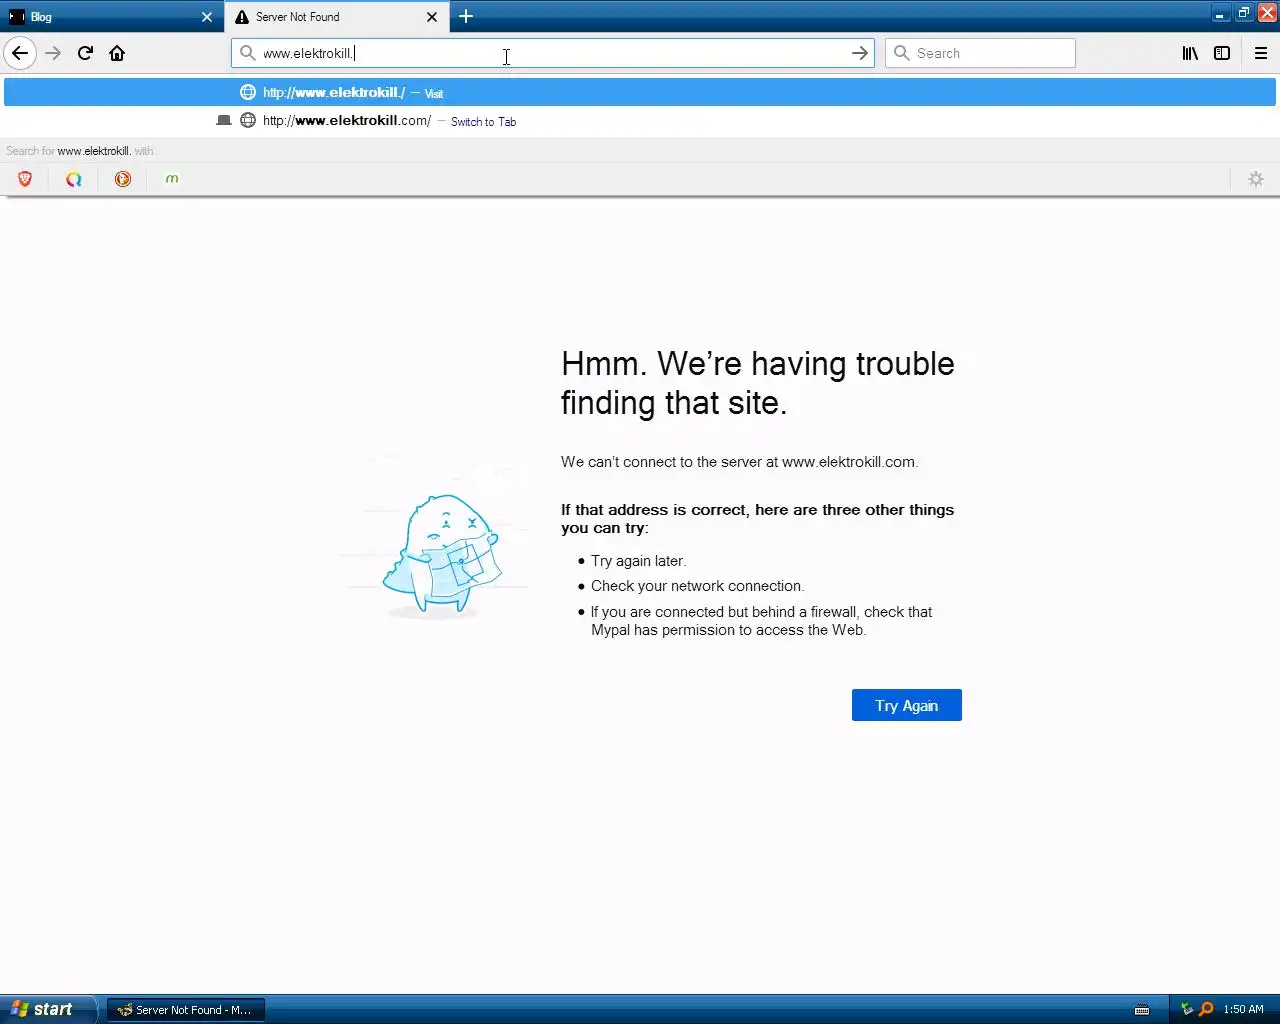Image resolution: width=1280 pixels, height=1024 pixels.
Task: Toggle the sidebars icon
Action: click(1222, 53)
